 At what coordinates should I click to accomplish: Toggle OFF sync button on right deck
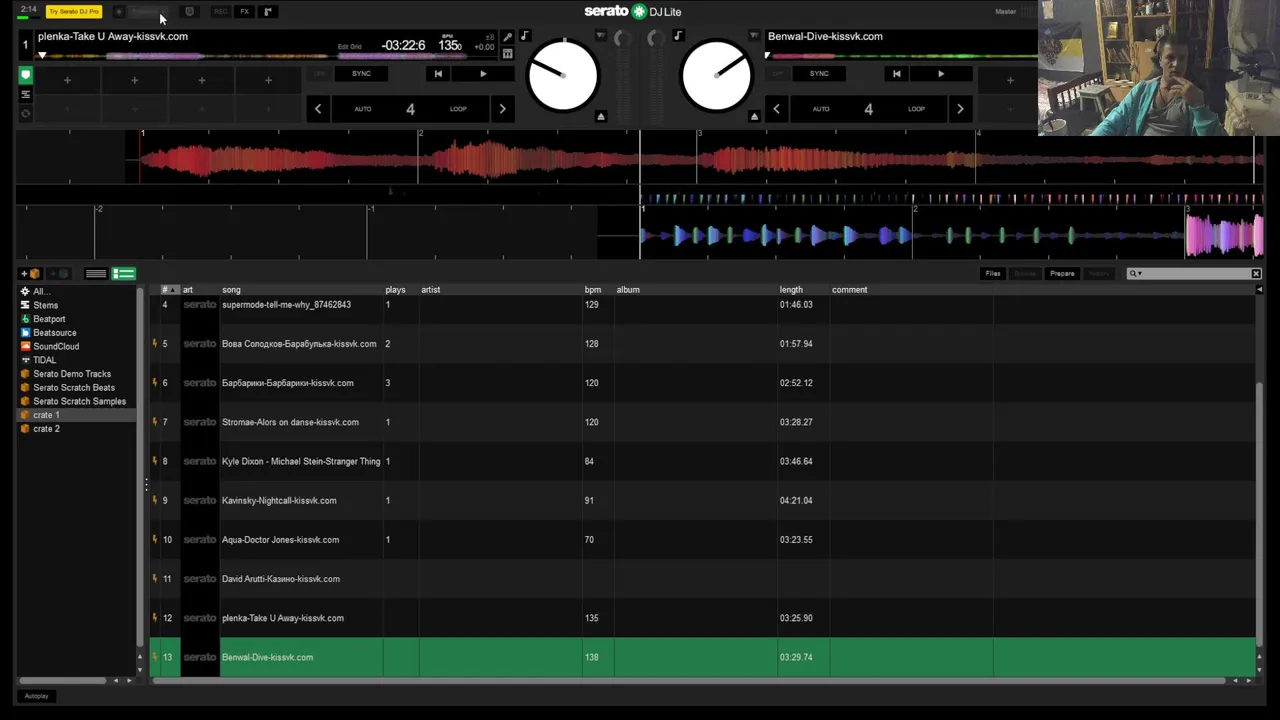[778, 73]
